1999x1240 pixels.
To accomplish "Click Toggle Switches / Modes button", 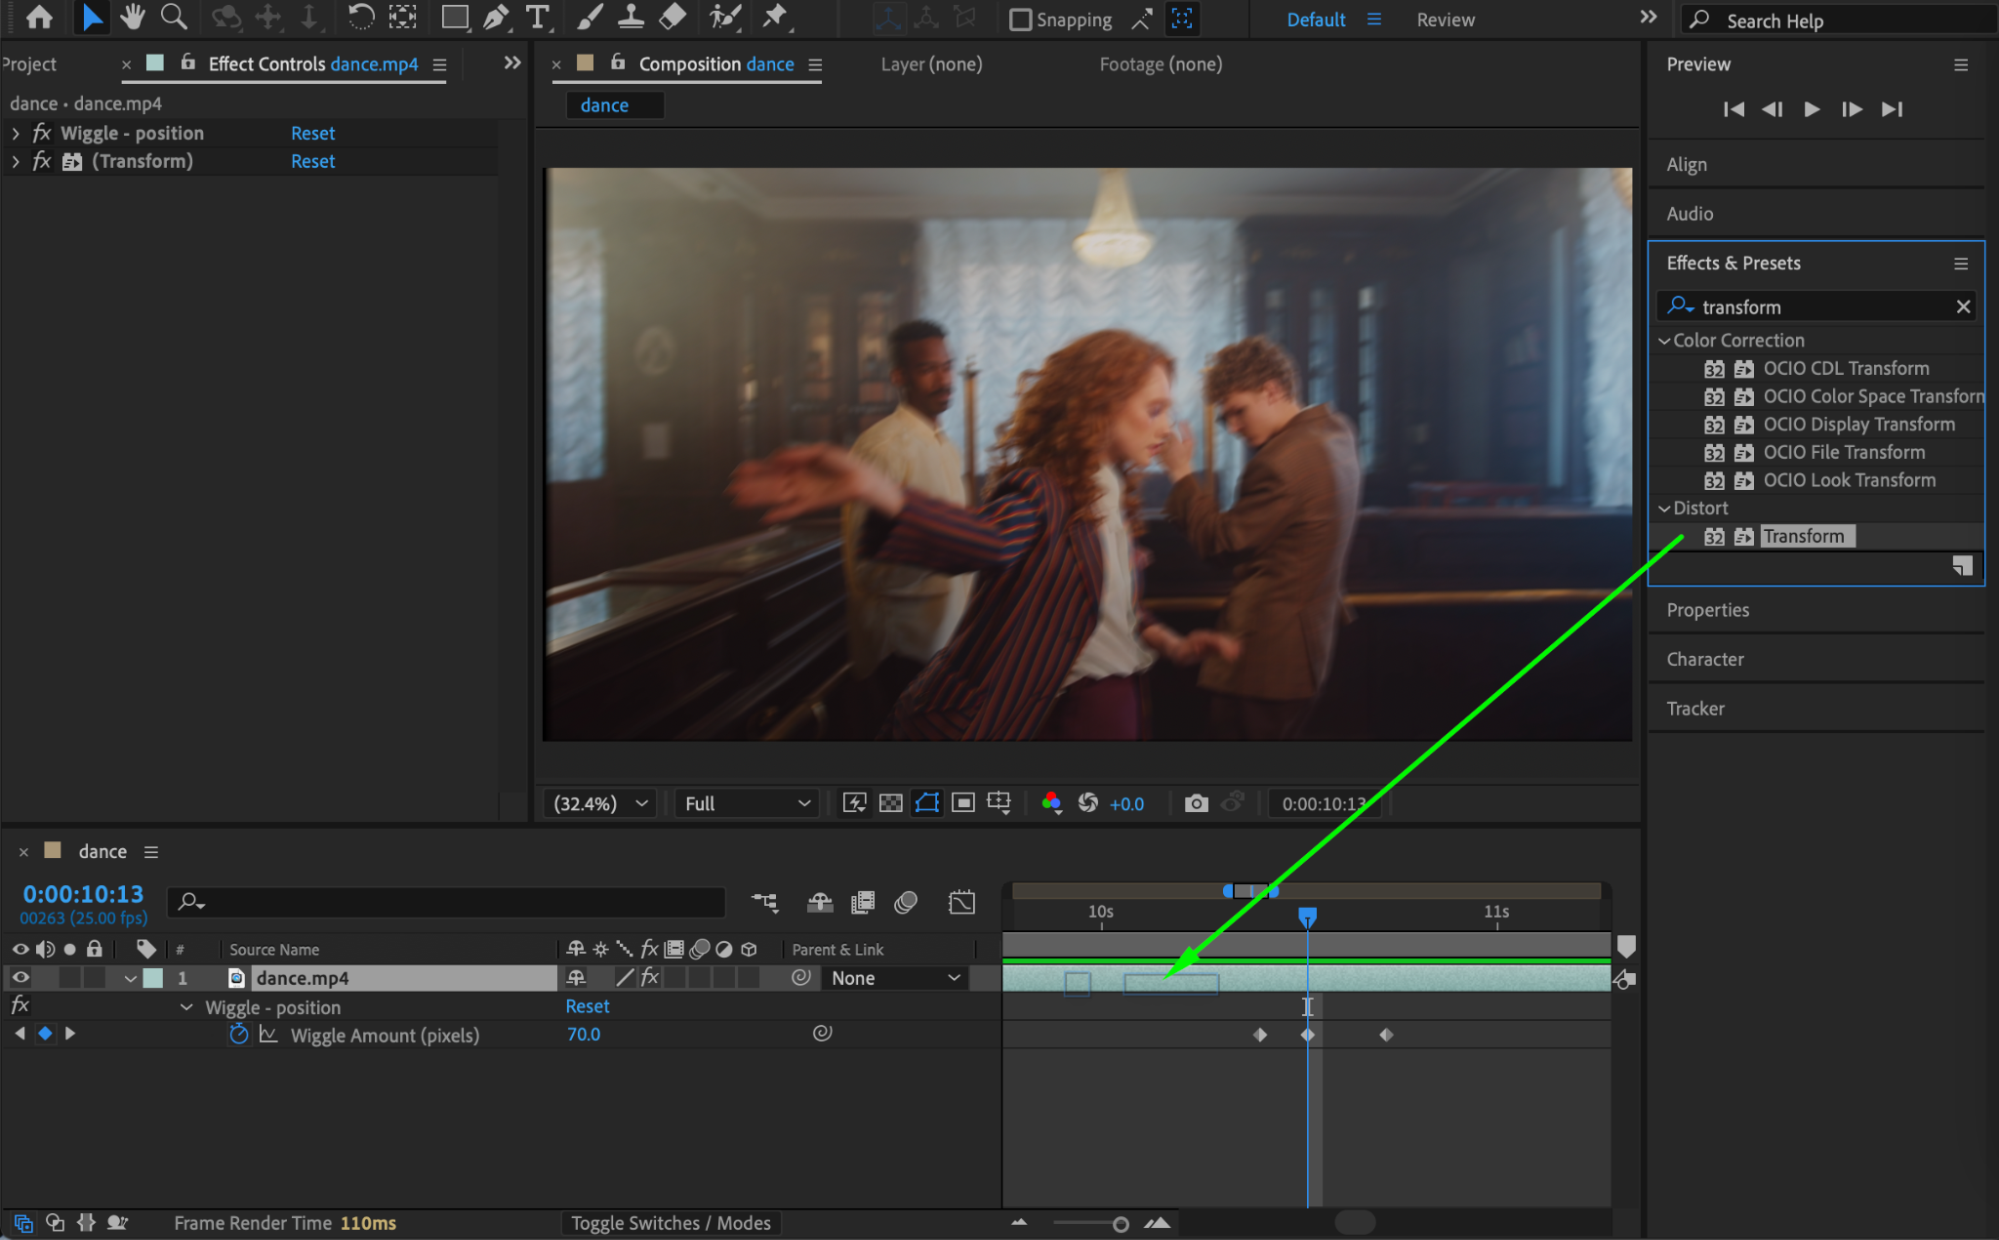I will (670, 1223).
